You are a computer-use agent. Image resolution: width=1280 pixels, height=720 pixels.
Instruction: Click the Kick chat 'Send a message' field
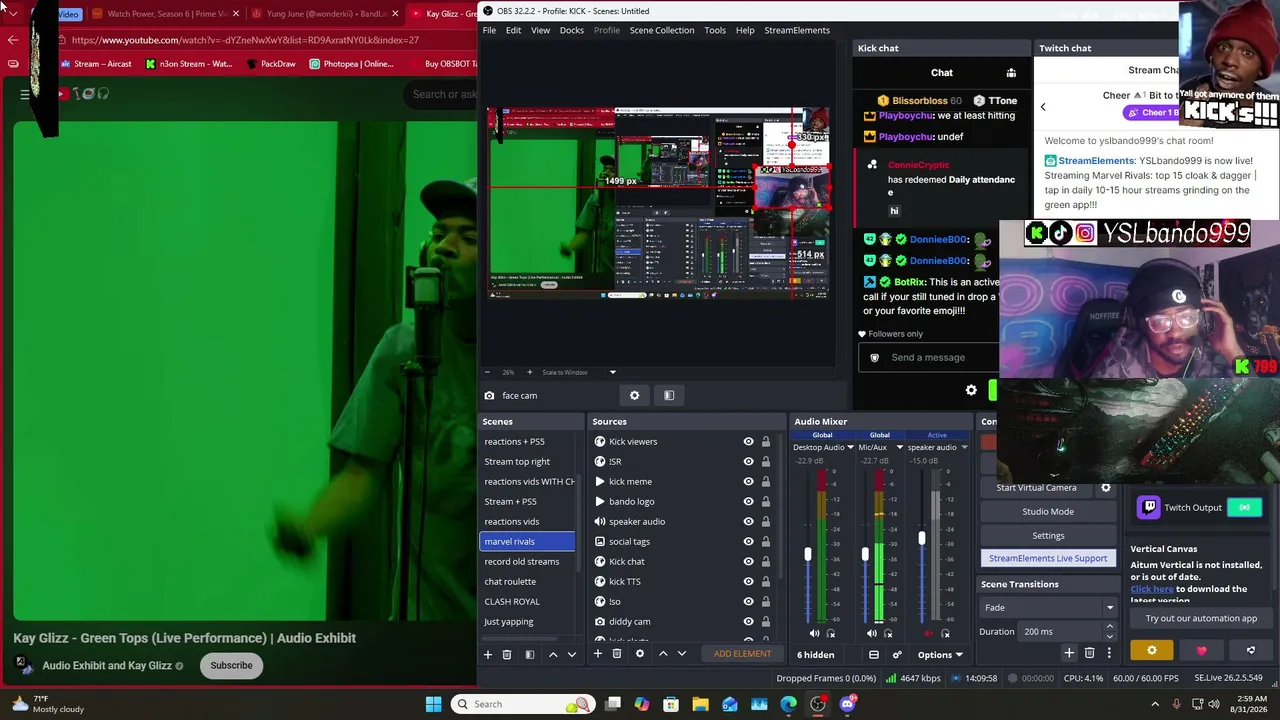coord(928,357)
